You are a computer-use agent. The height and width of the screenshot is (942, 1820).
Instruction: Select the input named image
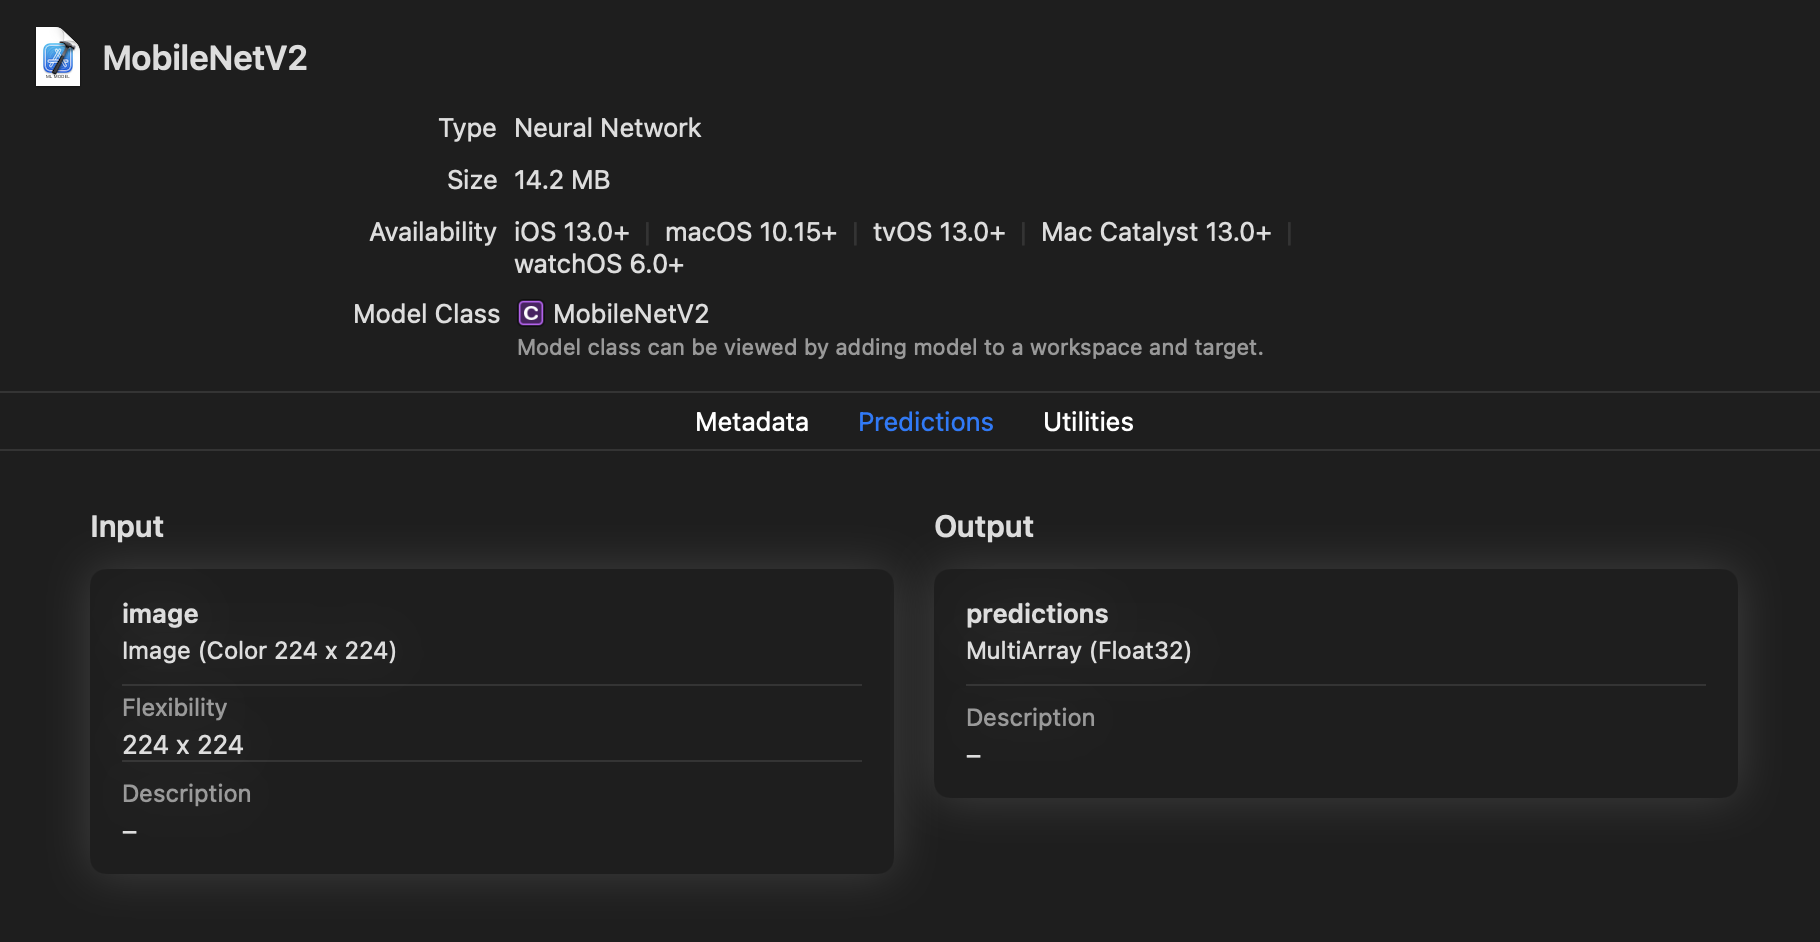tap(160, 614)
